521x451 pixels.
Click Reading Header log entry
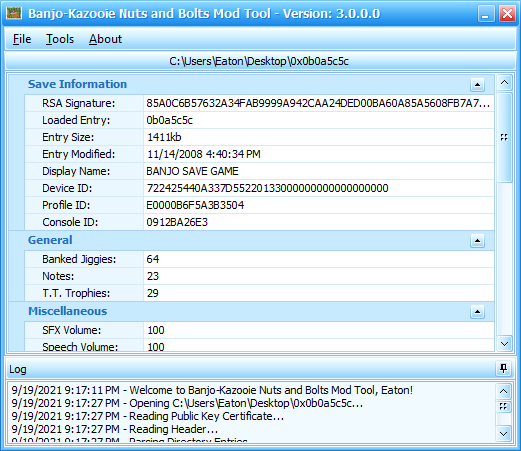click(114, 429)
